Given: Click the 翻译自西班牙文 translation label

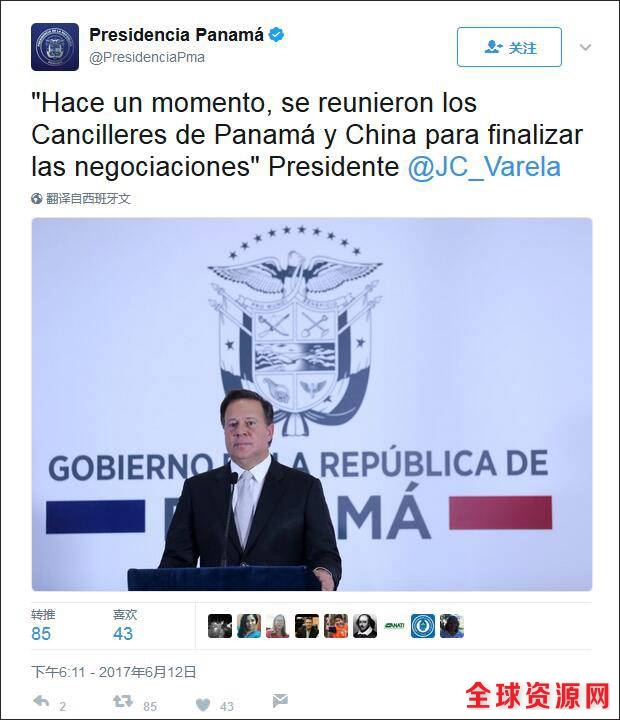Looking at the screenshot, I should coord(88,199).
